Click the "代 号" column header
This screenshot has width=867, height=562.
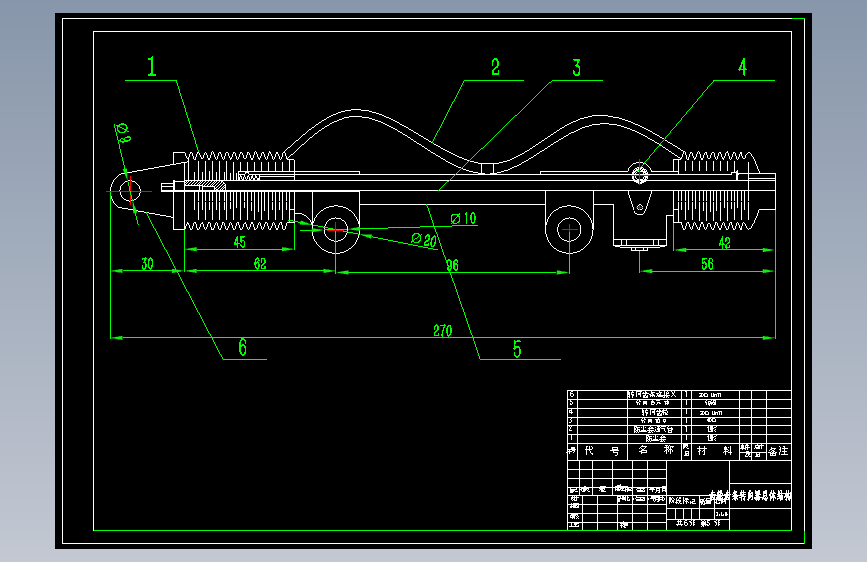point(602,451)
